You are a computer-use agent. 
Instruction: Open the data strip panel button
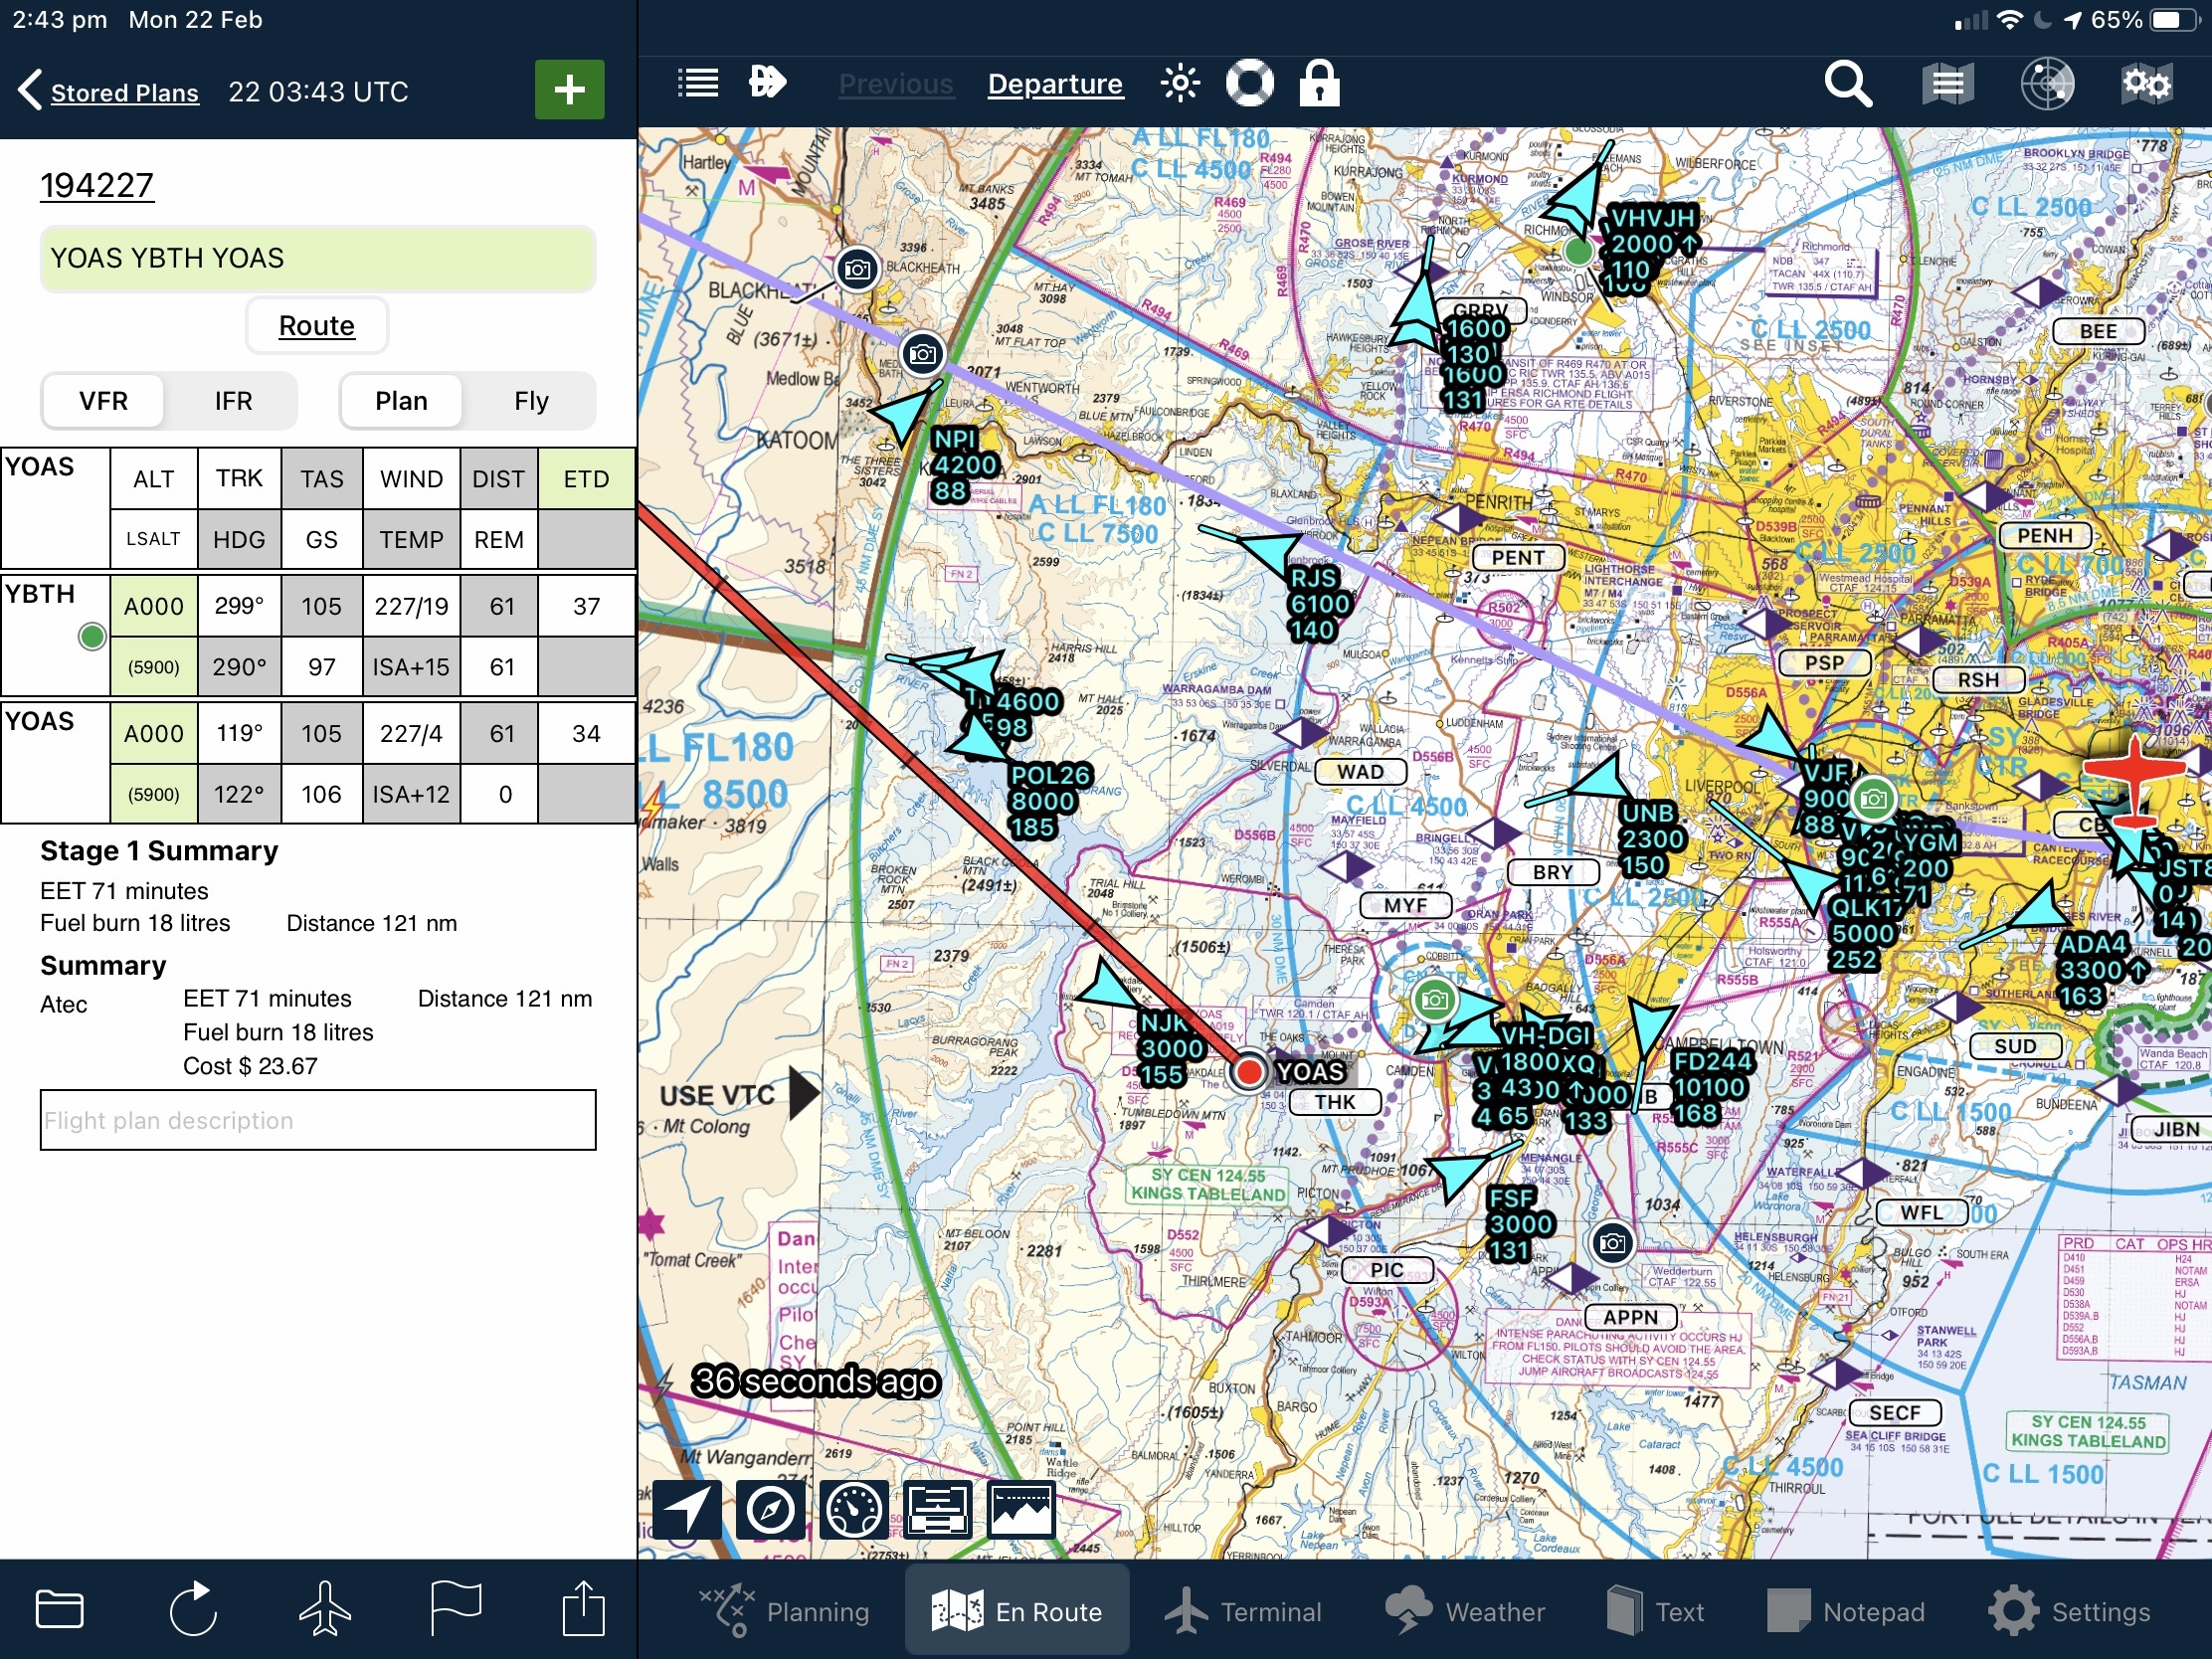tap(937, 1509)
